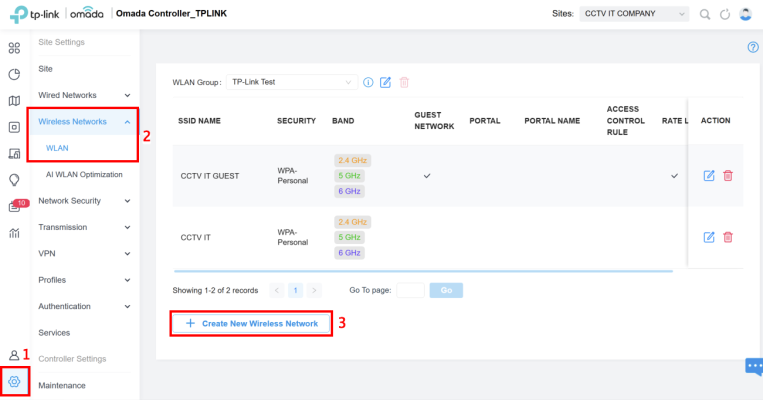
Task: Click the 6 GHz tag for CCTV IT
Action: click(x=349, y=253)
